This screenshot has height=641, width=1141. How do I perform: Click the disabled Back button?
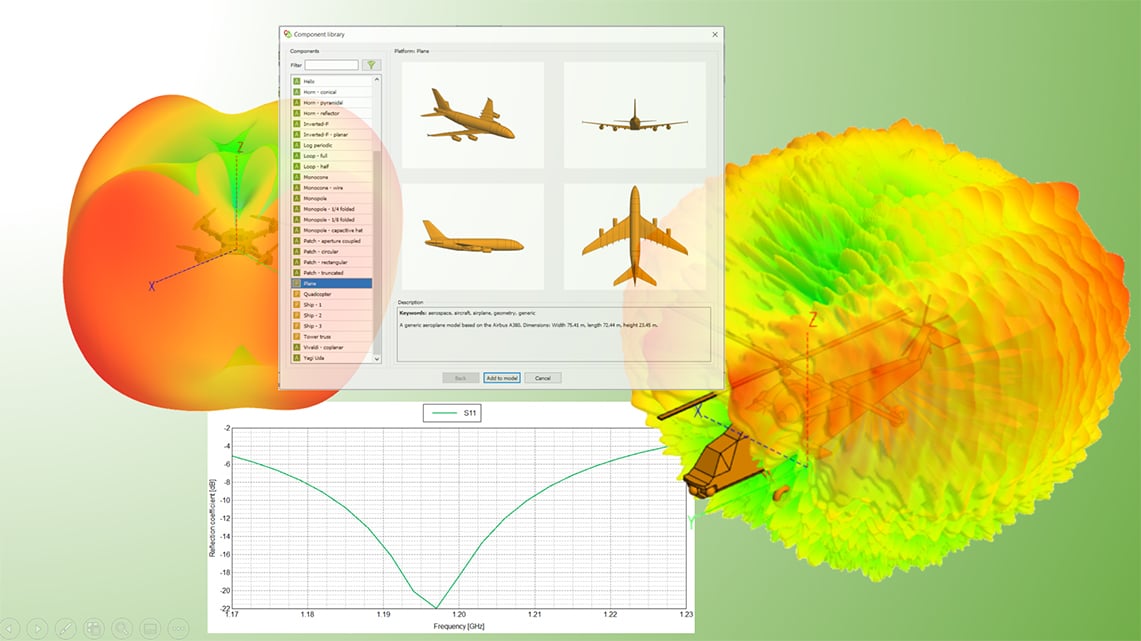(459, 378)
